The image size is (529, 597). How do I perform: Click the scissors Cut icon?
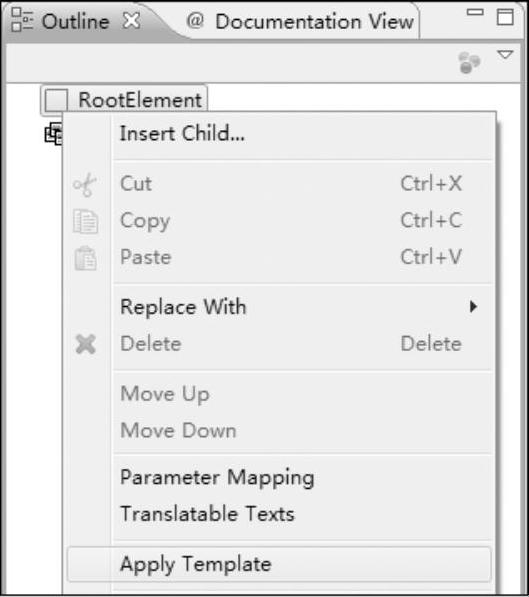pos(85,185)
